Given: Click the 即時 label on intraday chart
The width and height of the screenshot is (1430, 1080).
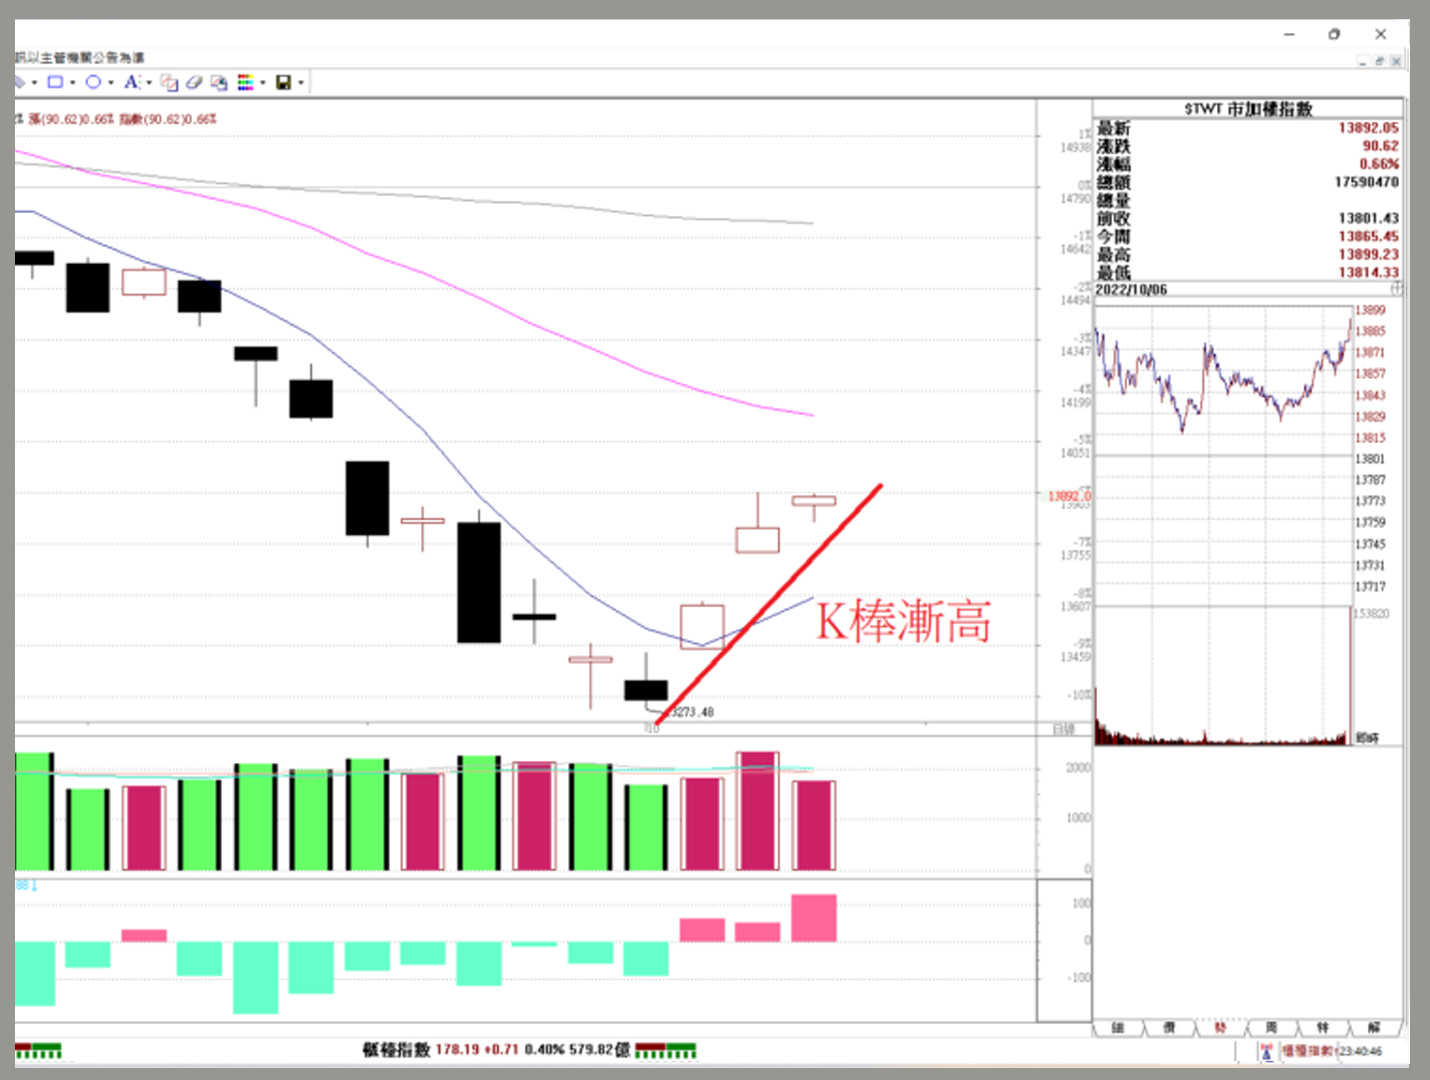Looking at the screenshot, I should click(1367, 738).
